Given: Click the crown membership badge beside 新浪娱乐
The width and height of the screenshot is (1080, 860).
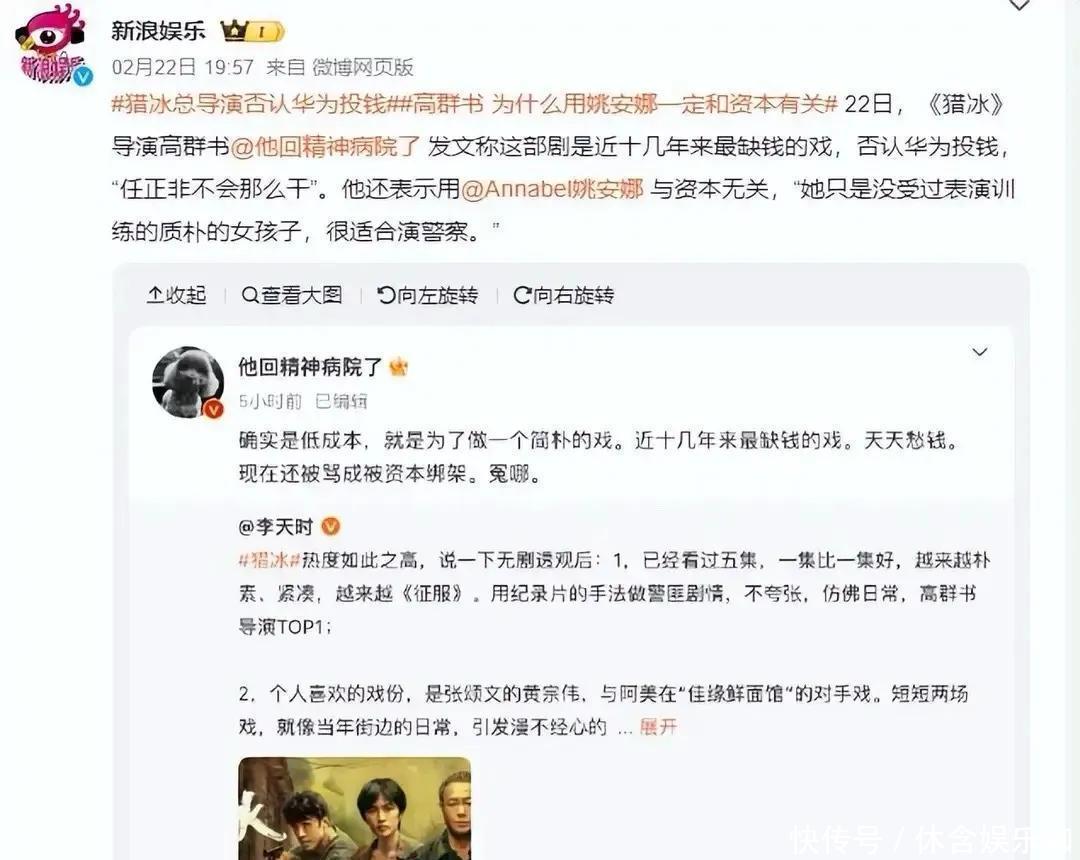Looking at the screenshot, I should point(252,31).
